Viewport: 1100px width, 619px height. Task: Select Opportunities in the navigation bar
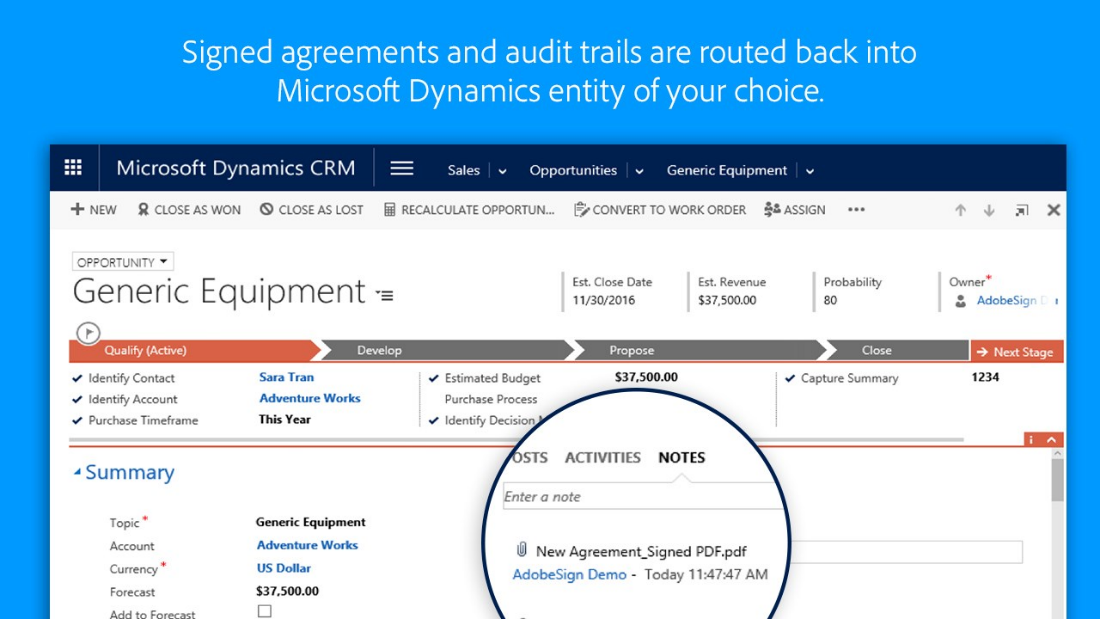pyautogui.click(x=573, y=170)
